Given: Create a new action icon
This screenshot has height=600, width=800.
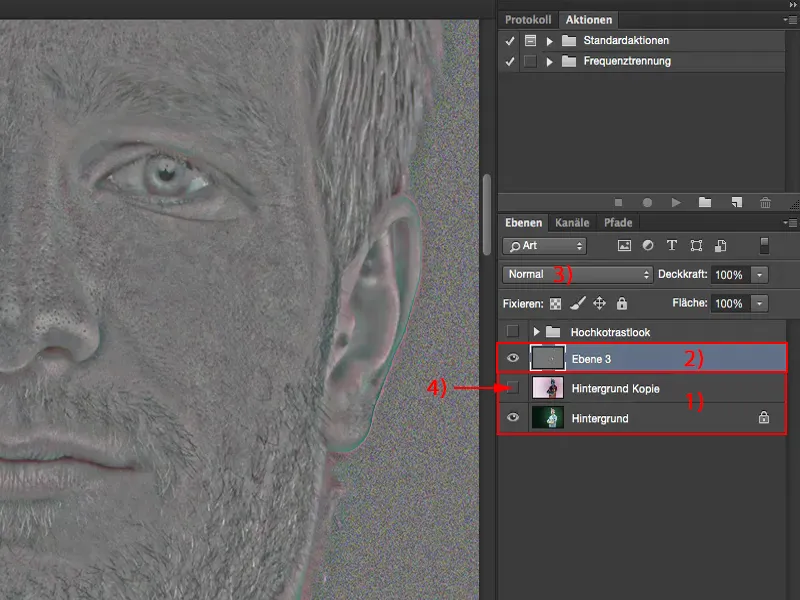Looking at the screenshot, I should 736,203.
